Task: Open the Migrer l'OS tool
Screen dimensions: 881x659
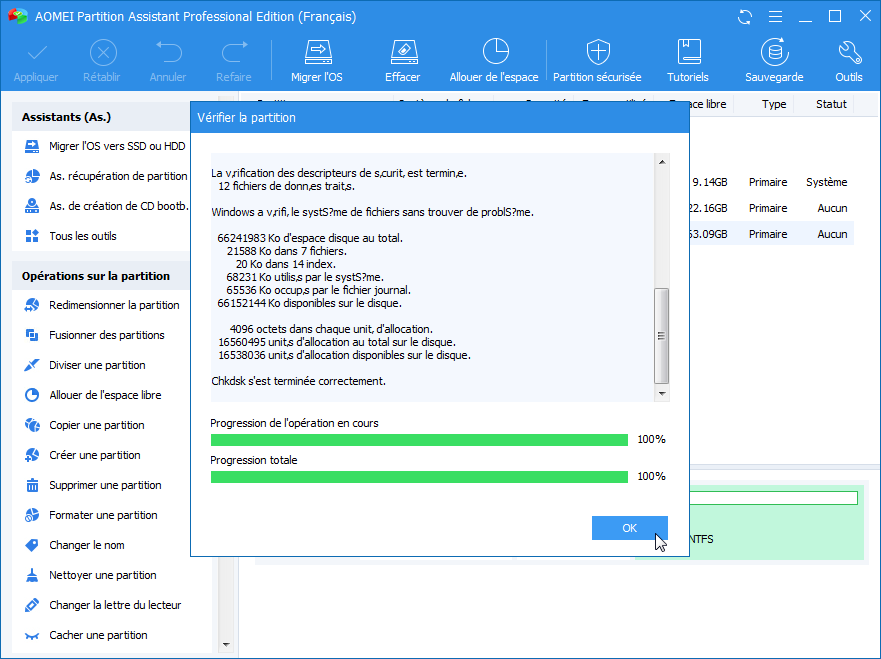Action: (x=317, y=61)
